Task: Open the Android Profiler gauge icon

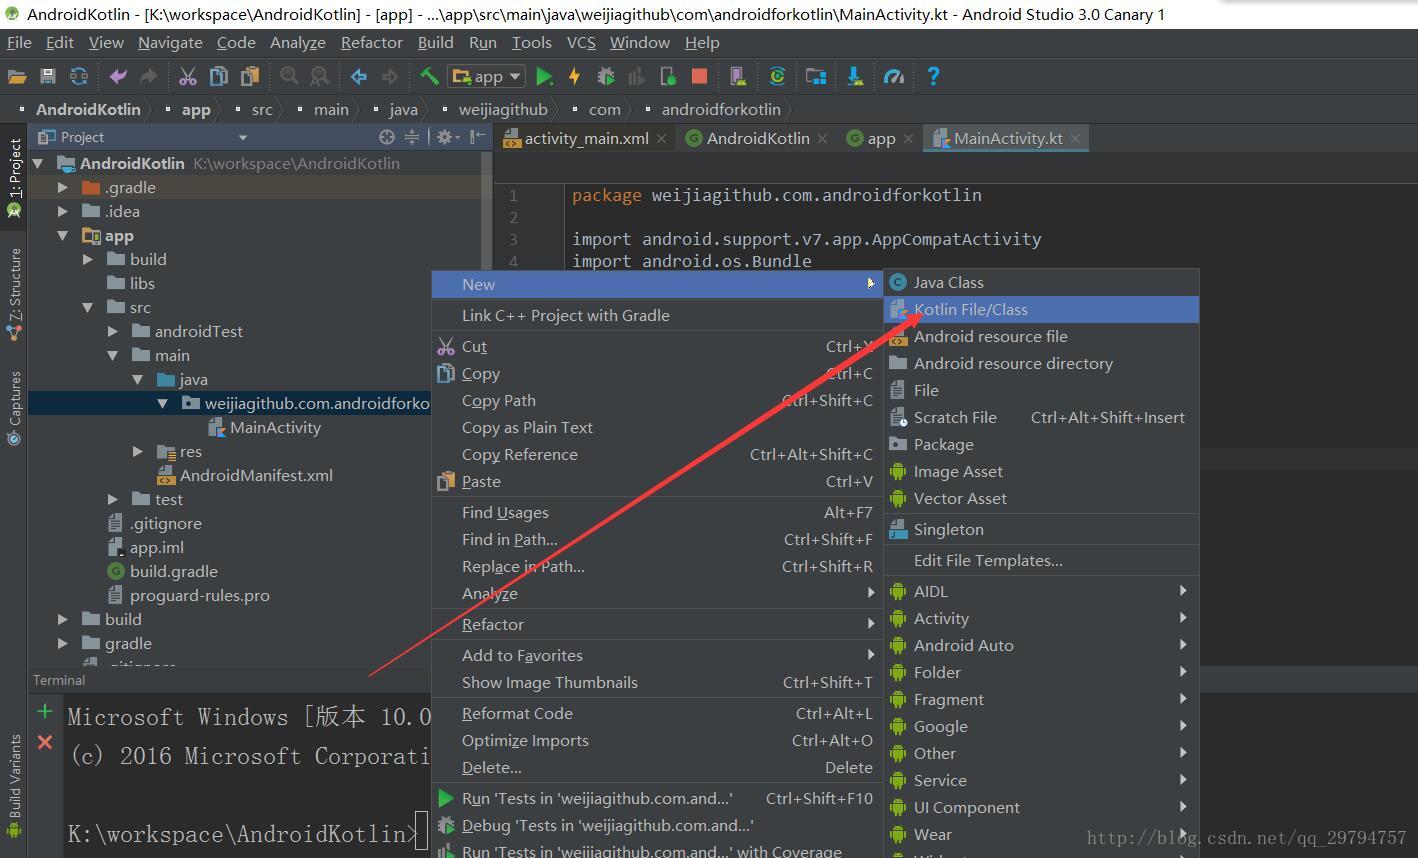Action: coord(894,76)
